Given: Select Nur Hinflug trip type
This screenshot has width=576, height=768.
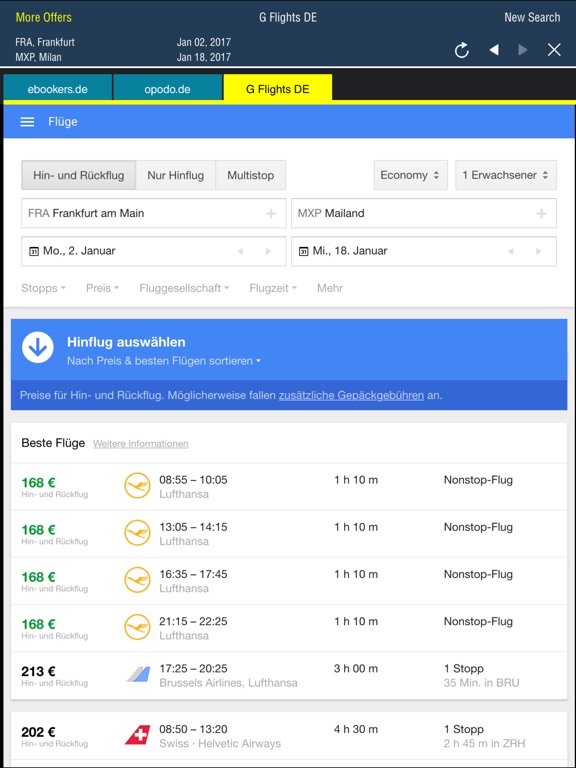Looking at the screenshot, I should click(175, 175).
